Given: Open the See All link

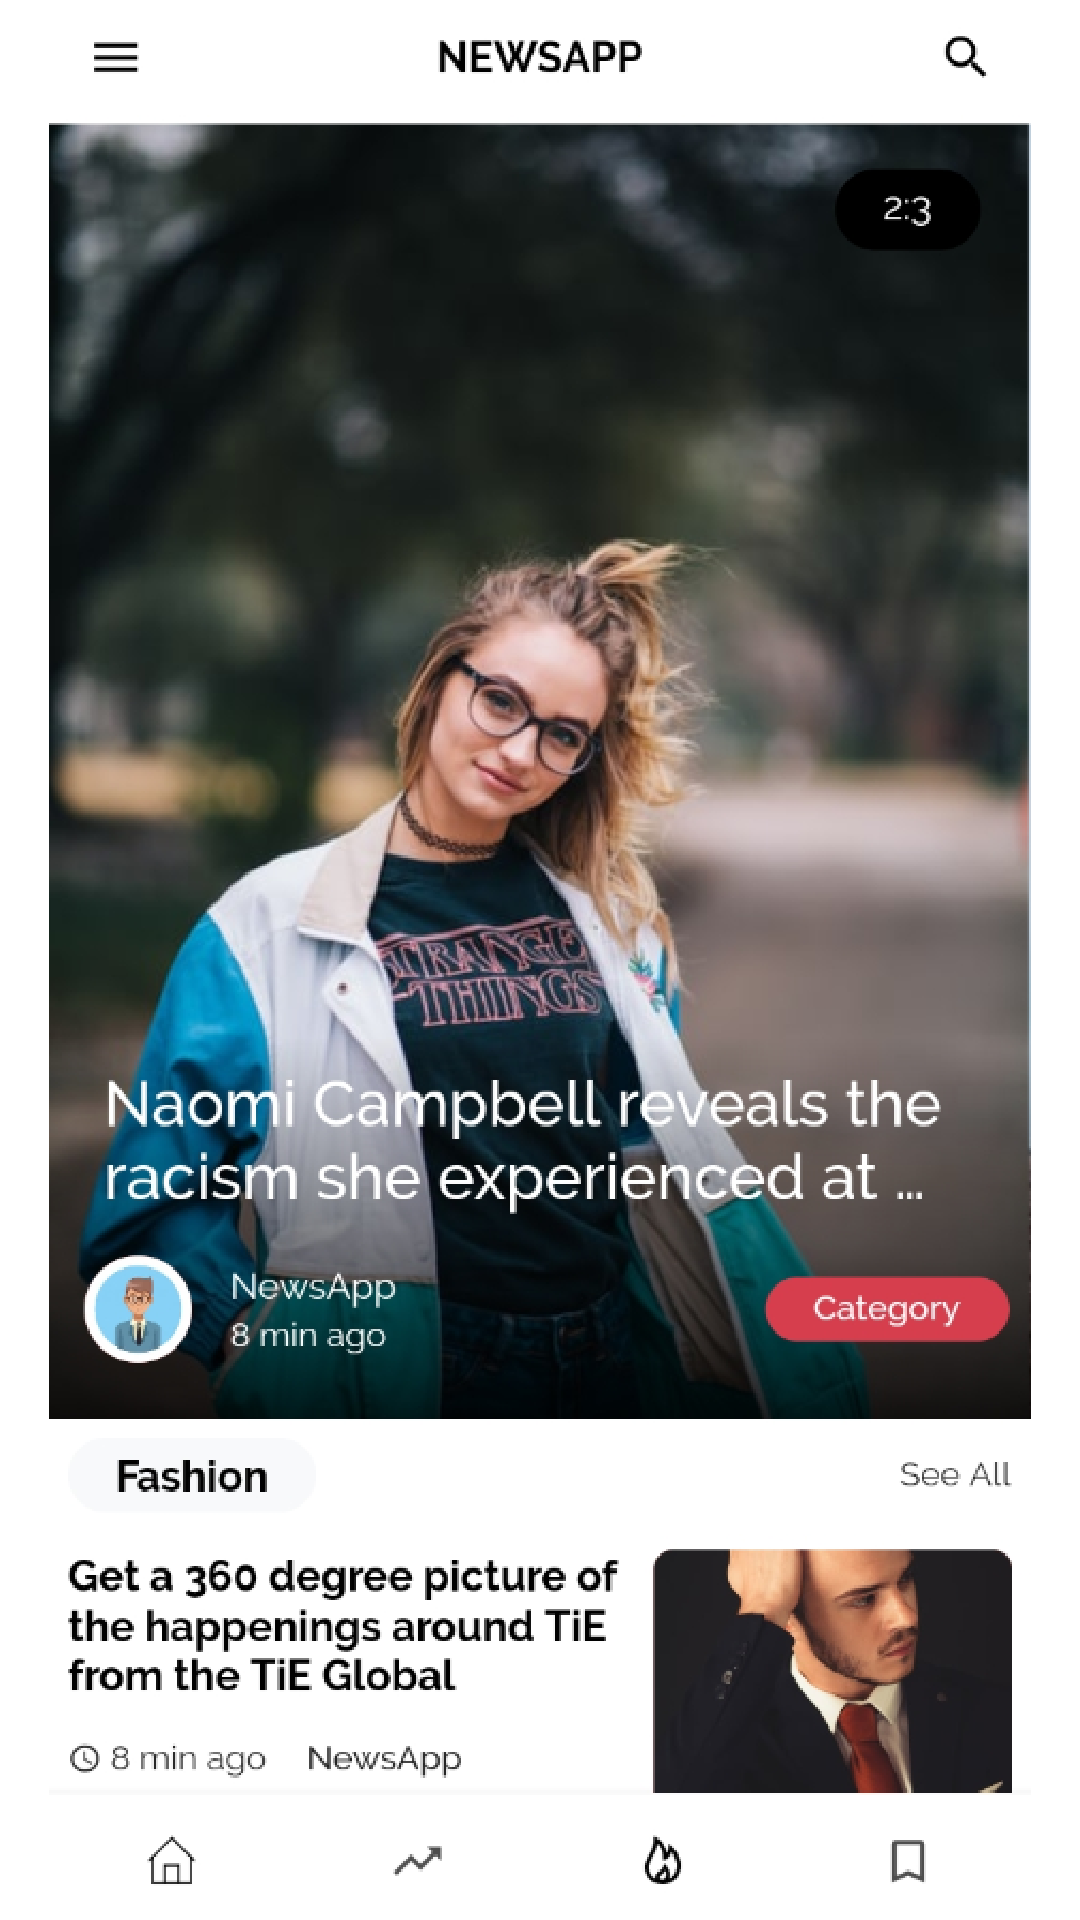Looking at the screenshot, I should point(955,1474).
